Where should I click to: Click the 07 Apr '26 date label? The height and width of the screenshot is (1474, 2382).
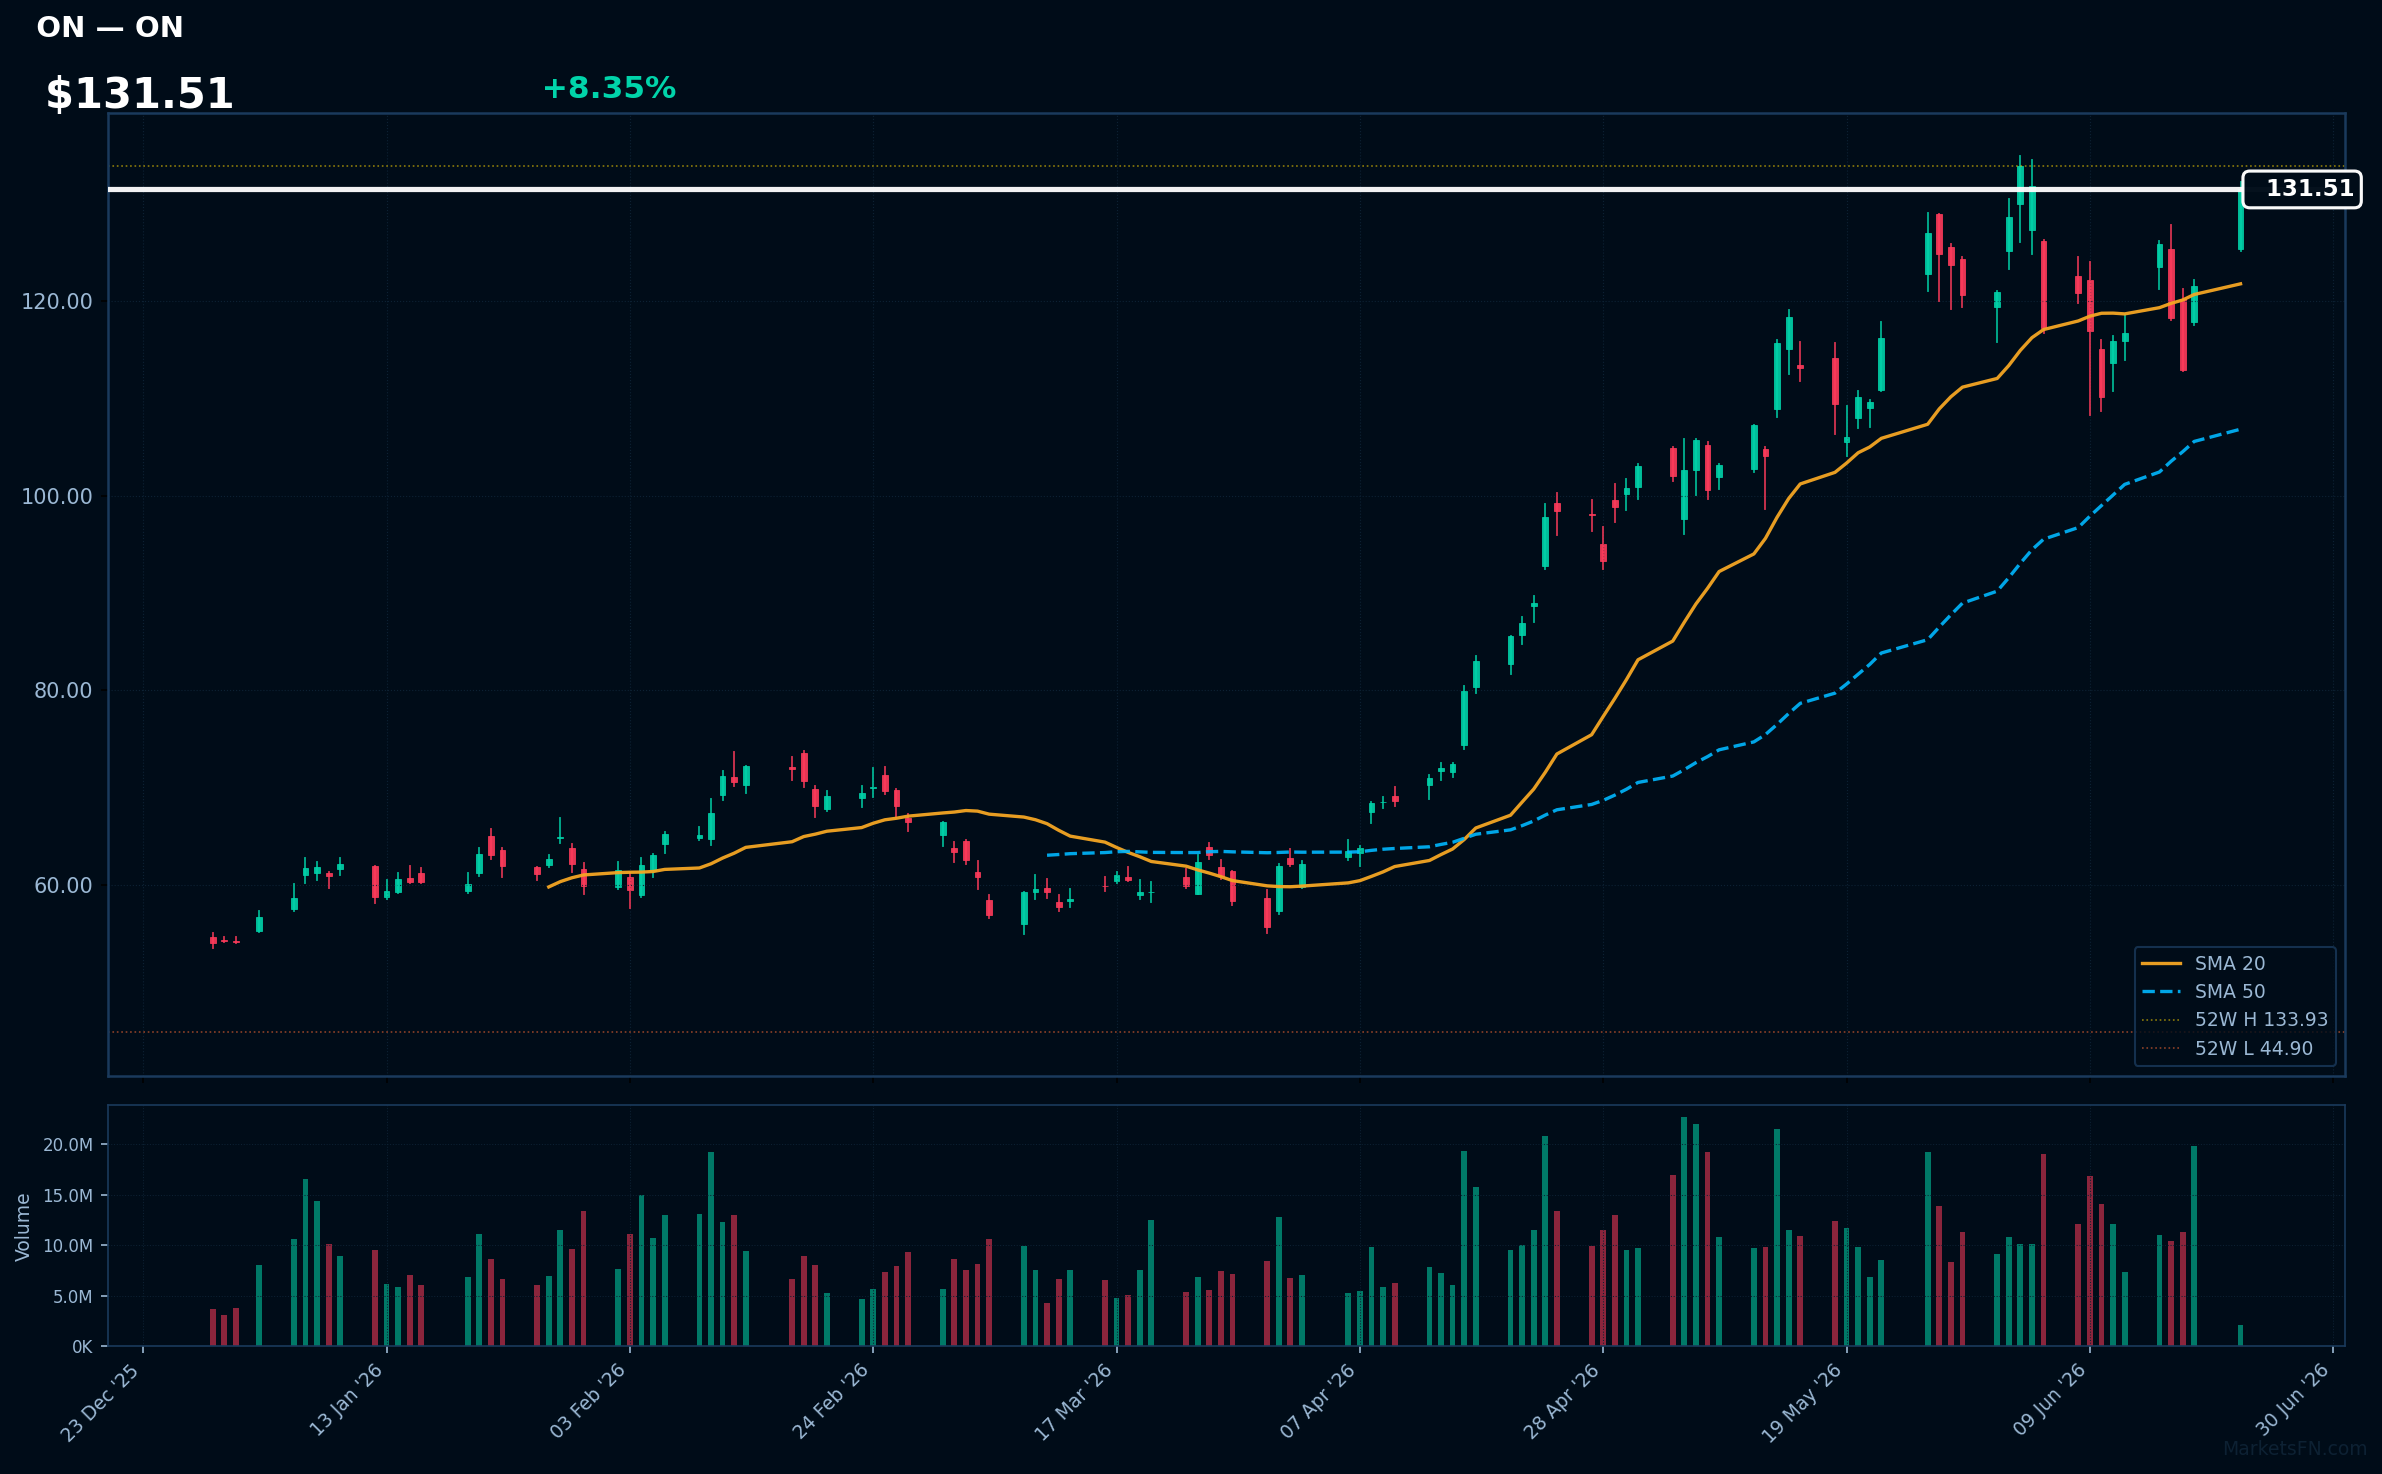(x=1317, y=1400)
